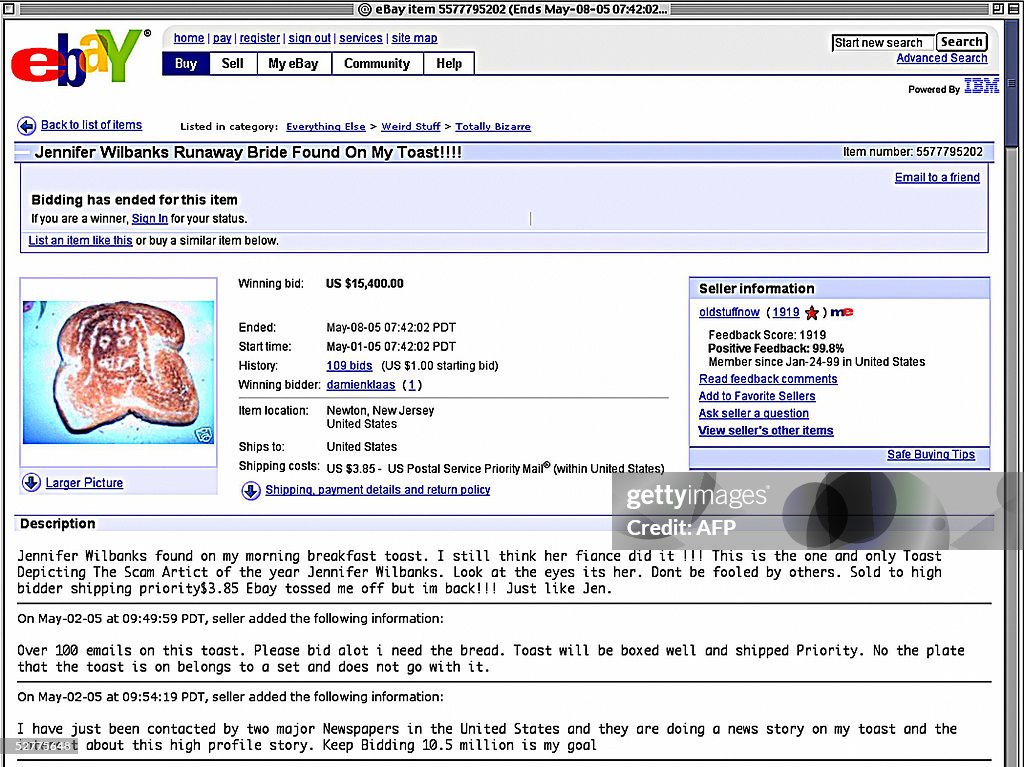
Task: Click the red feedback star icon
Action: (x=812, y=313)
